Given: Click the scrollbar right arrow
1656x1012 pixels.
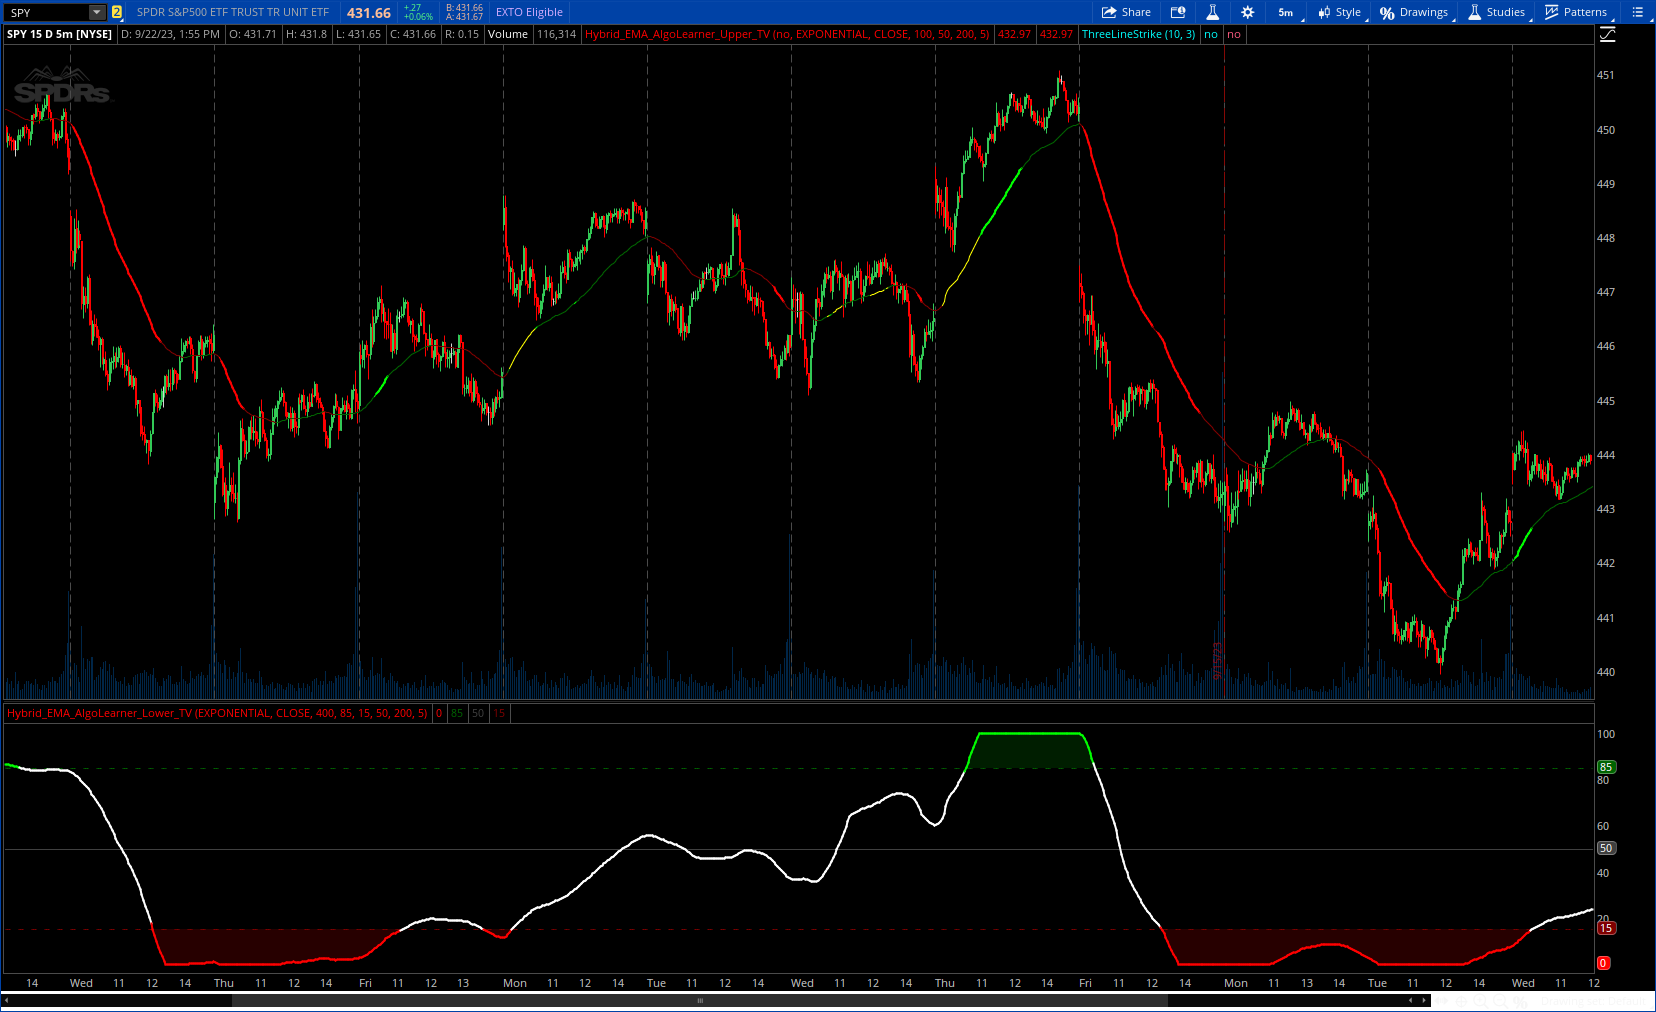Looking at the screenshot, I should pos(1425,1000).
